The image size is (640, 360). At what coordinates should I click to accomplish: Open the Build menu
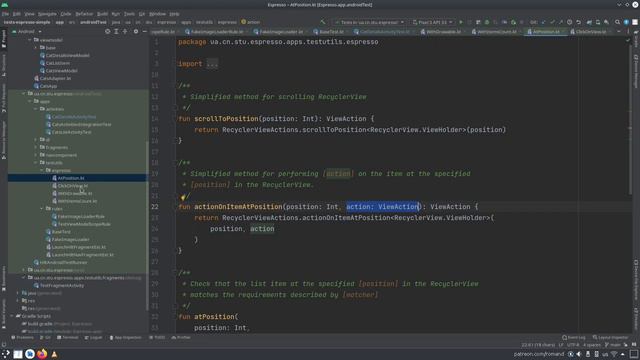(102, 13)
